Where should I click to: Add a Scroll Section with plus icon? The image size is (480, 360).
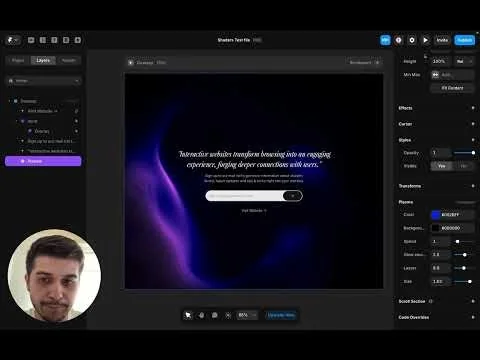(x=473, y=301)
